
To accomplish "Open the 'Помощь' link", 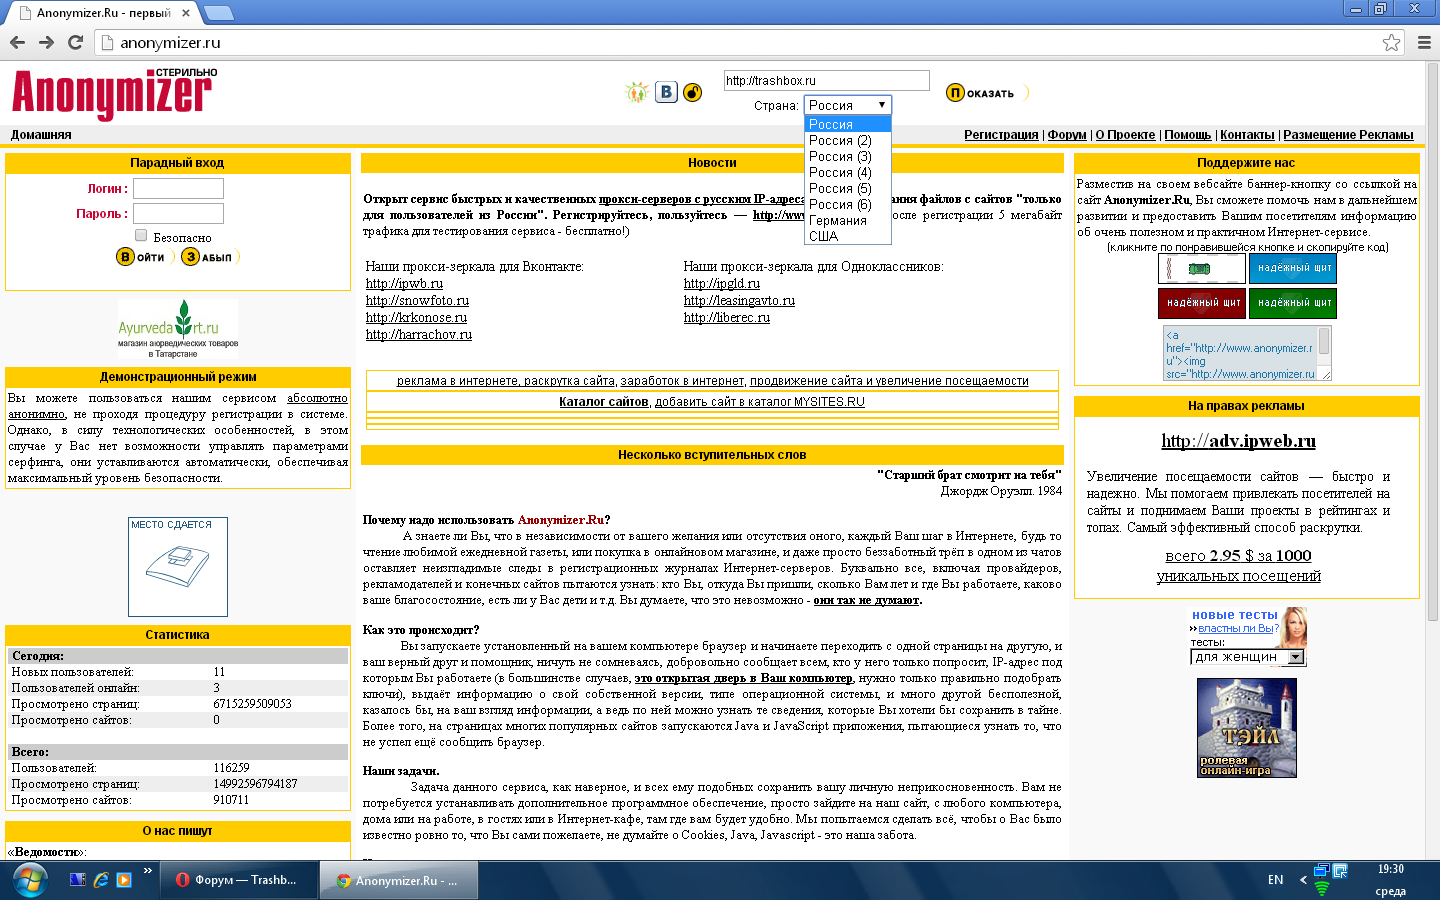I will [x=1188, y=135].
